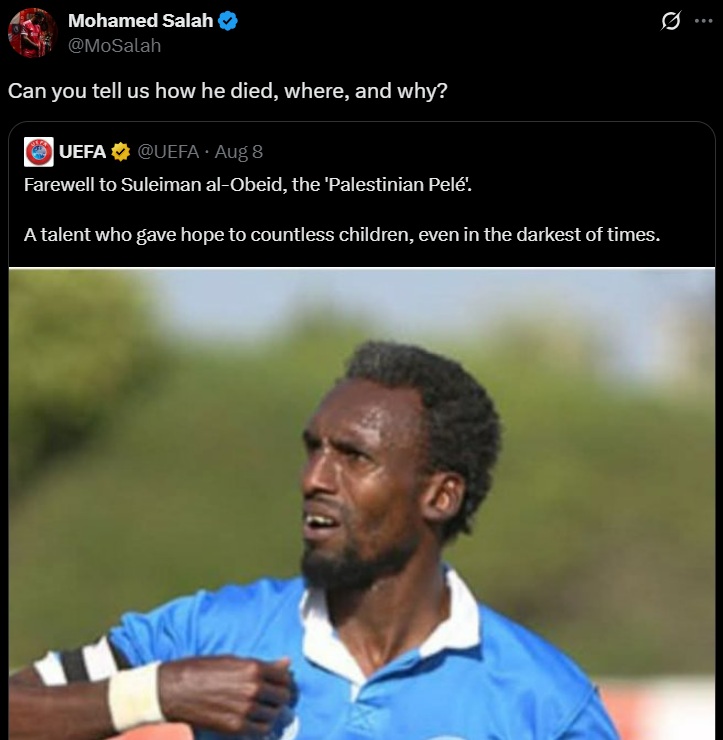Click the blue verified badge beside Mohamed Salah
Viewport: 723px width, 740px height.
tap(228, 21)
